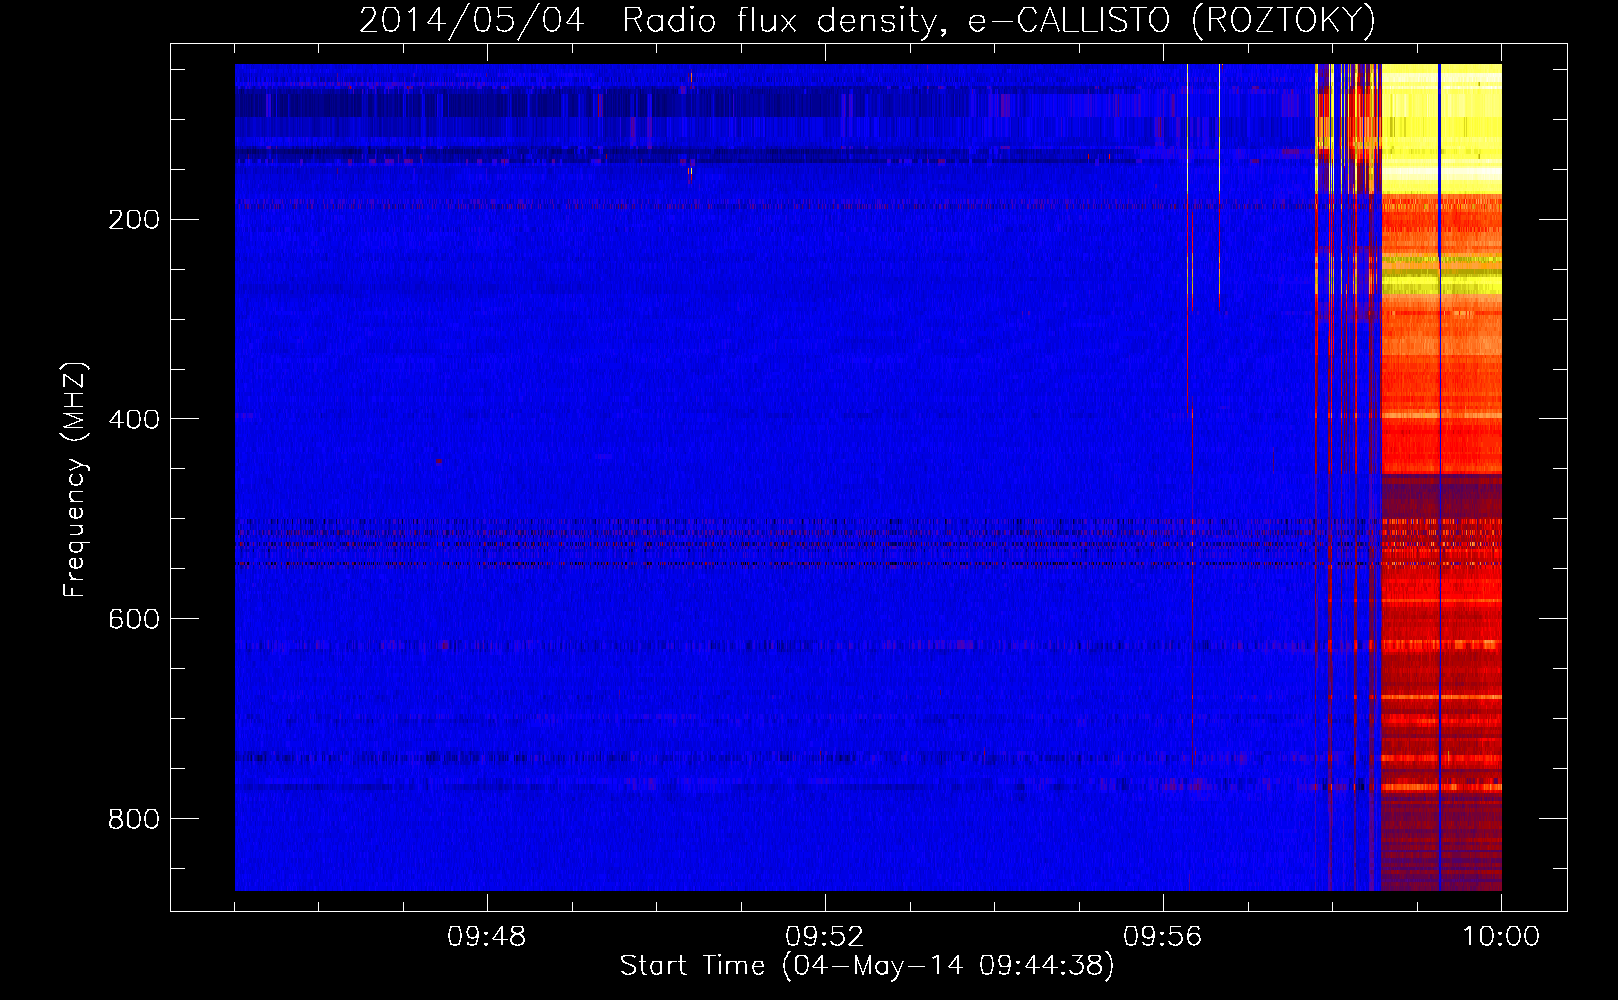1618x1000 pixels.
Task: Click the 200 frequency tick label
Action: [x=134, y=219]
